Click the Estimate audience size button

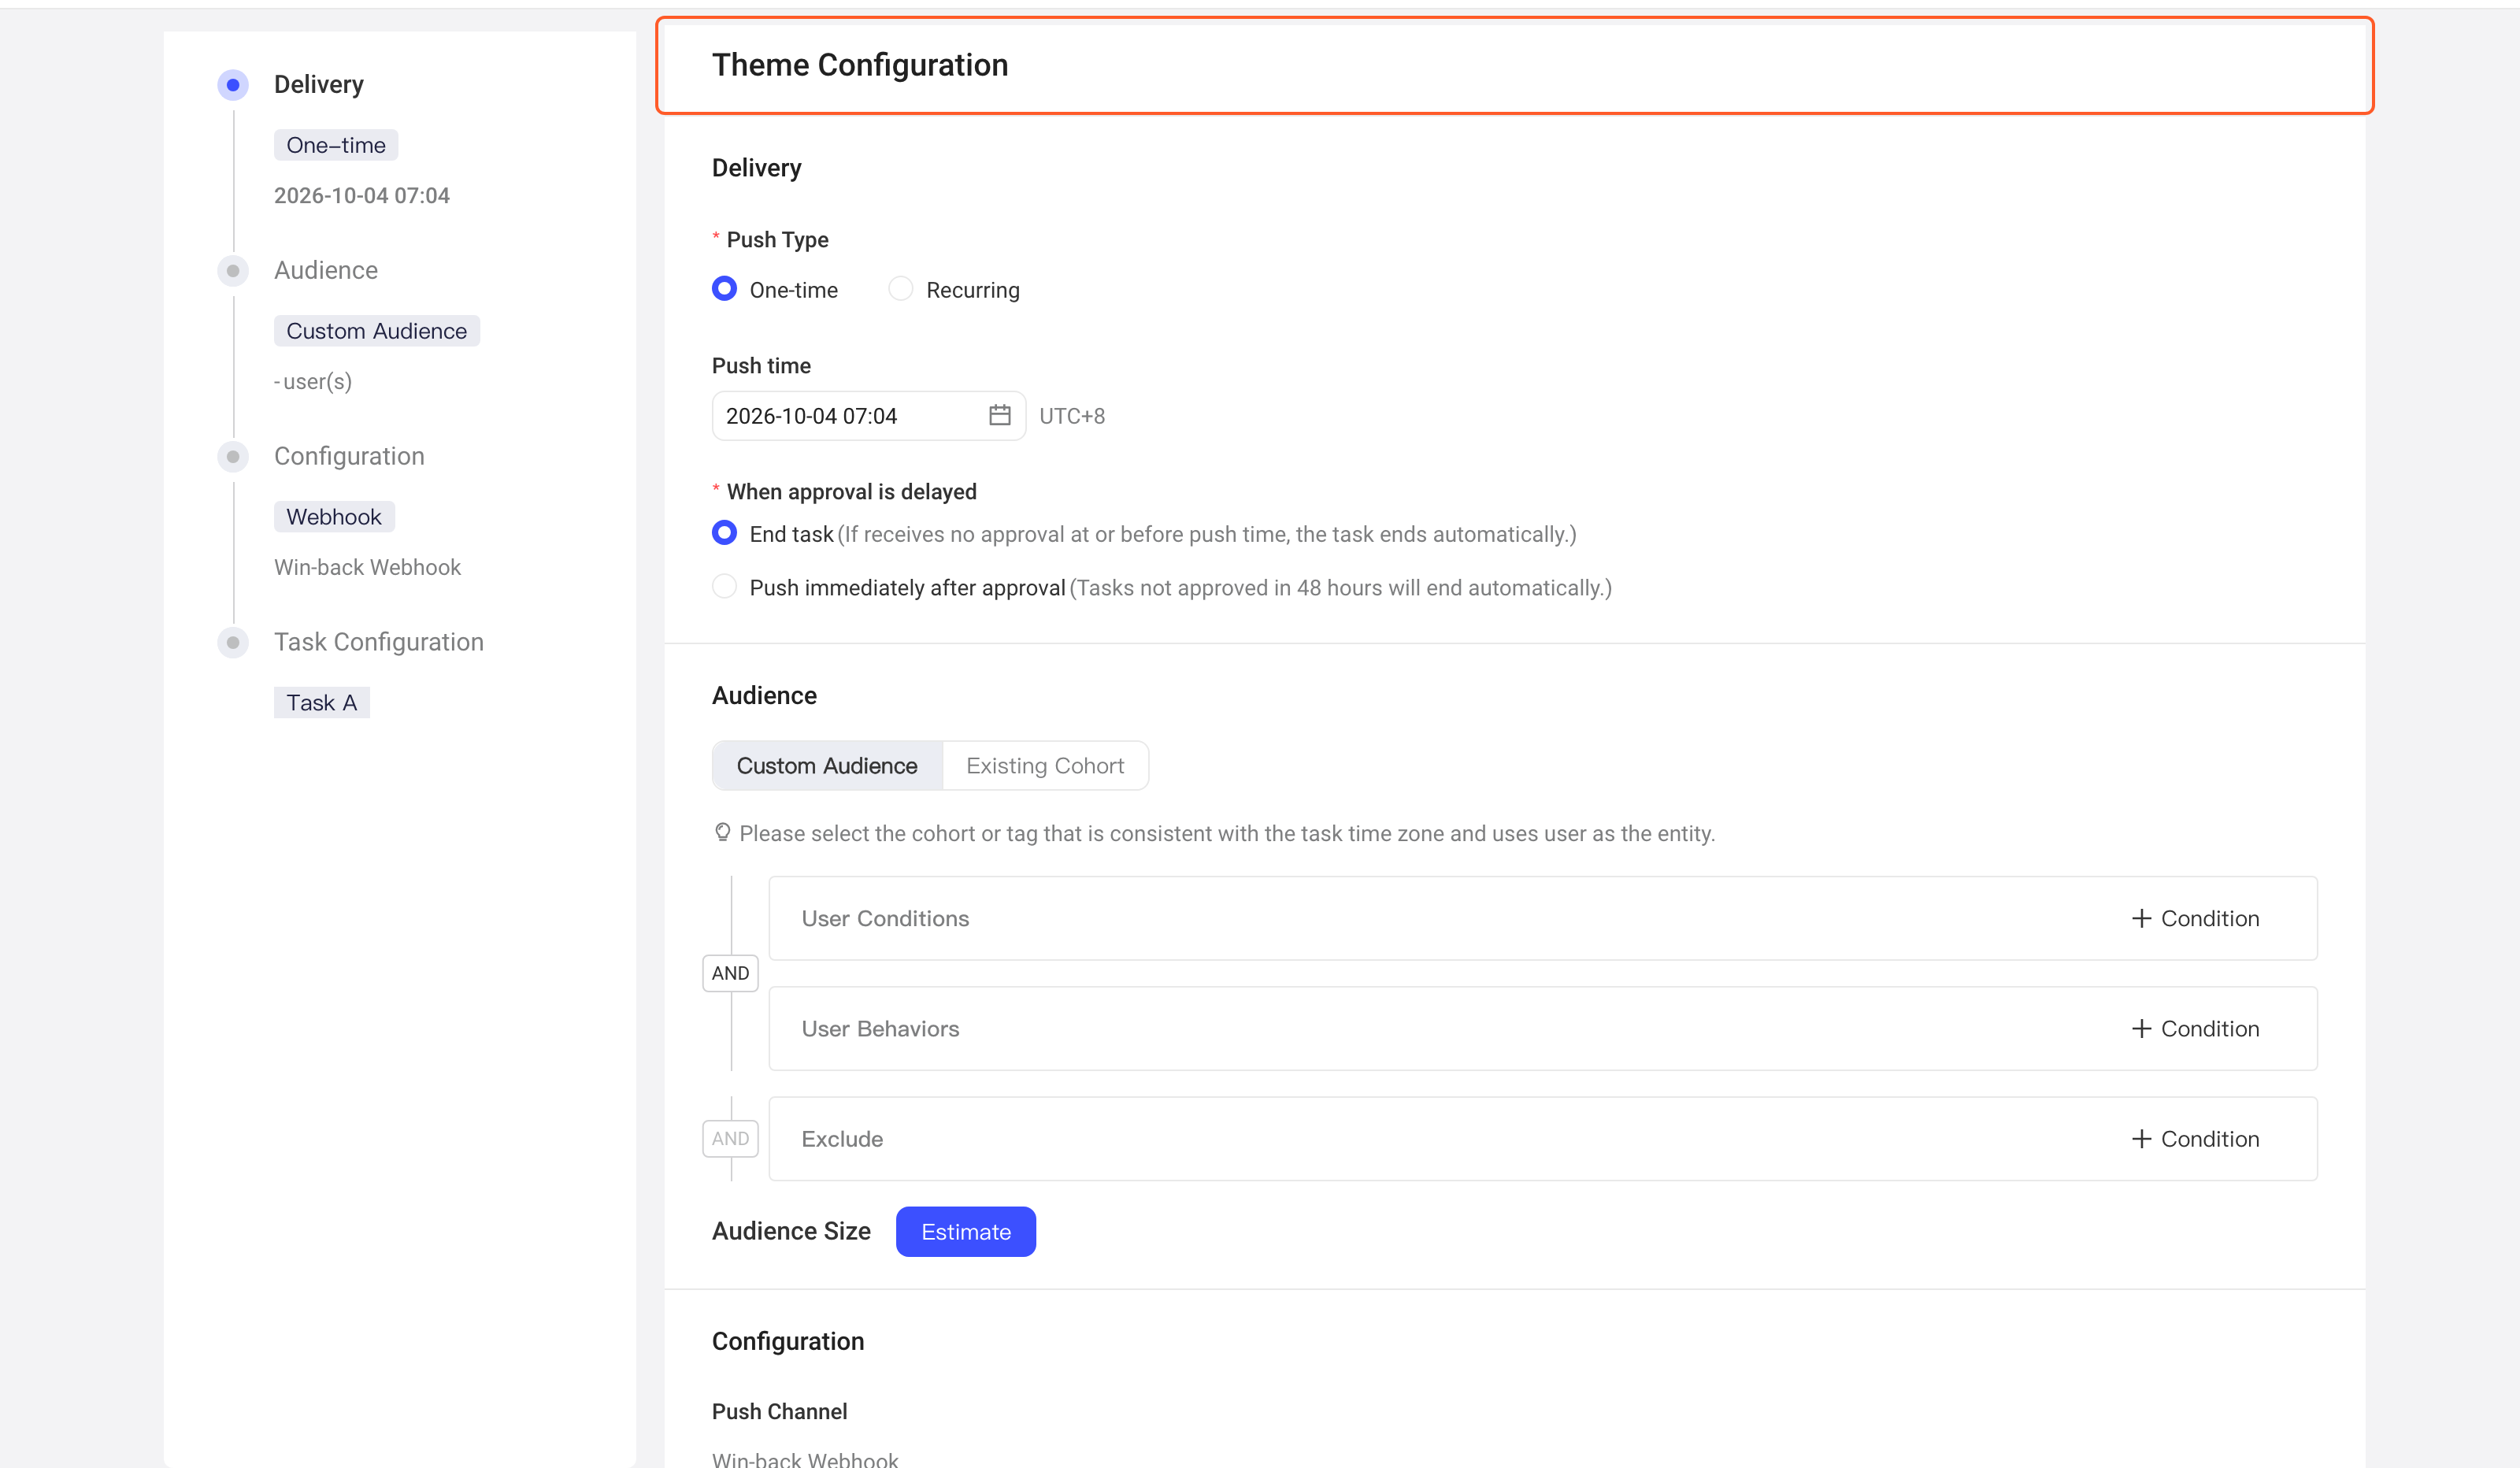pos(965,1231)
